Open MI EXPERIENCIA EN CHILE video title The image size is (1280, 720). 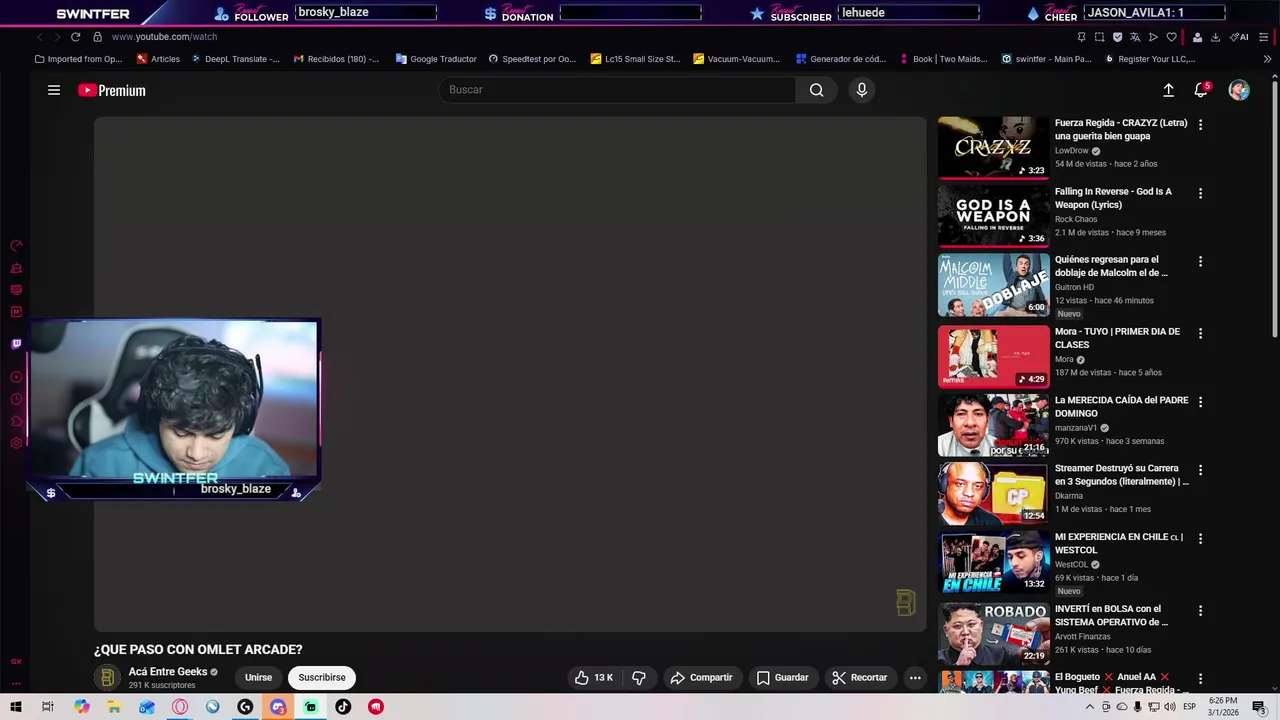point(1119,543)
